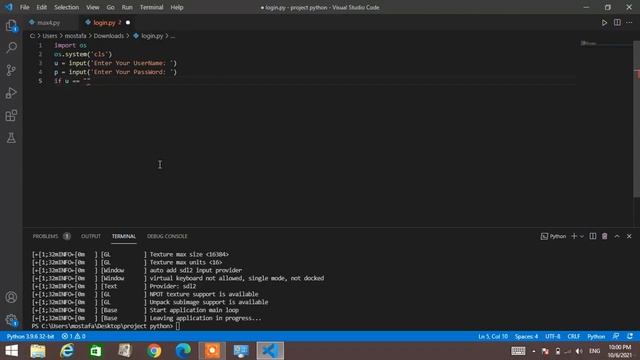The width and height of the screenshot is (640, 360).
Task: Click touch keyboard icon in tray
Action: click(518, 351)
